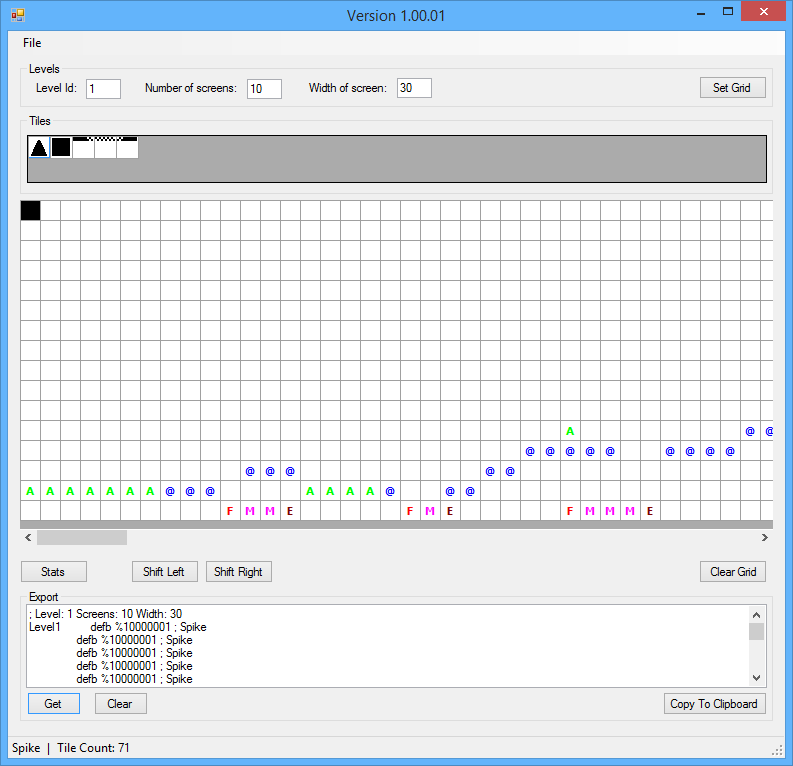The width and height of the screenshot is (793, 766).
Task: Shift the grid right
Action: [x=238, y=571]
